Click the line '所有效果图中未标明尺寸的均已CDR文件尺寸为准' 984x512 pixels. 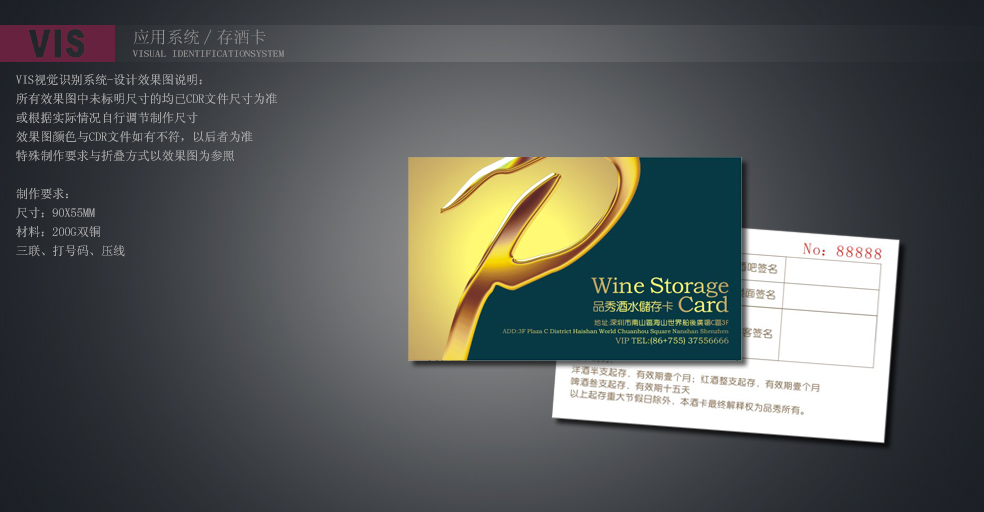click(x=146, y=99)
